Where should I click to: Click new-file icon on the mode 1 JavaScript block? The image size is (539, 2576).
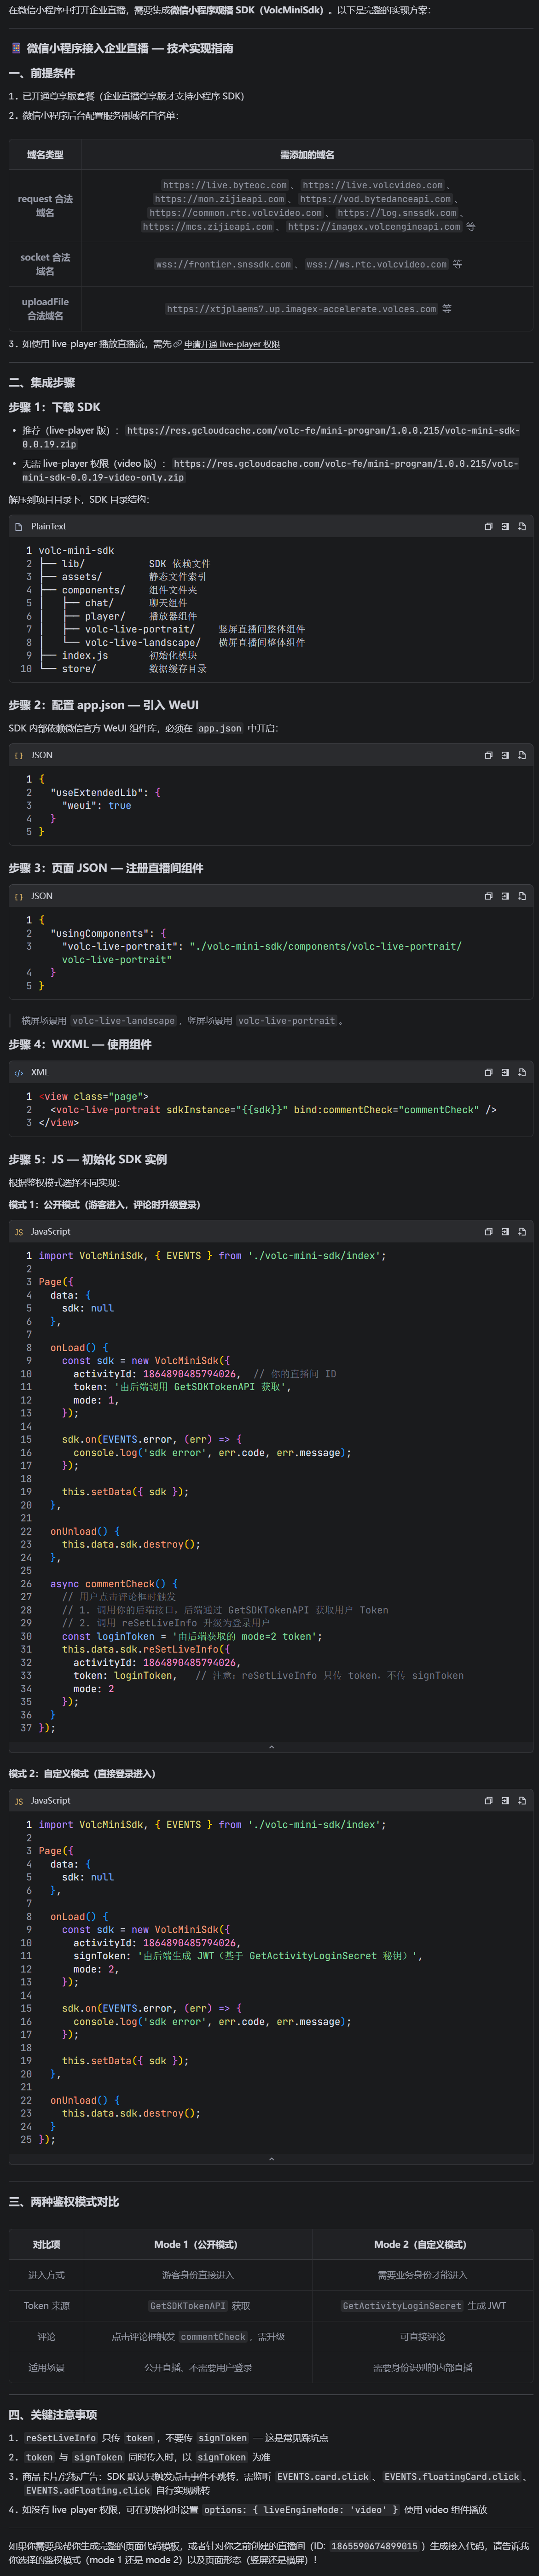coord(522,1231)
